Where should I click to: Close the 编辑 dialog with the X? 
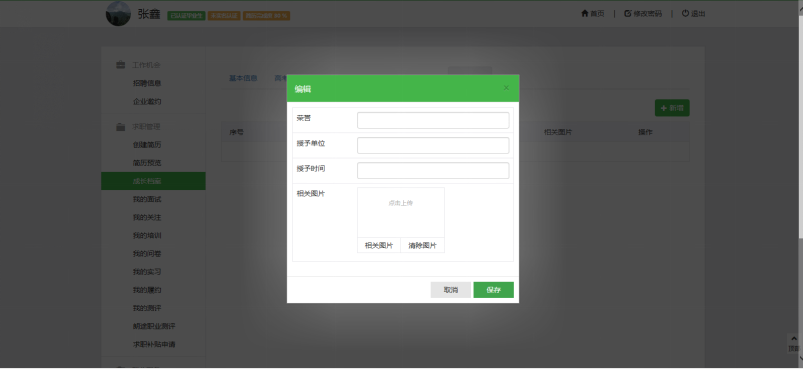click(506, 88)
